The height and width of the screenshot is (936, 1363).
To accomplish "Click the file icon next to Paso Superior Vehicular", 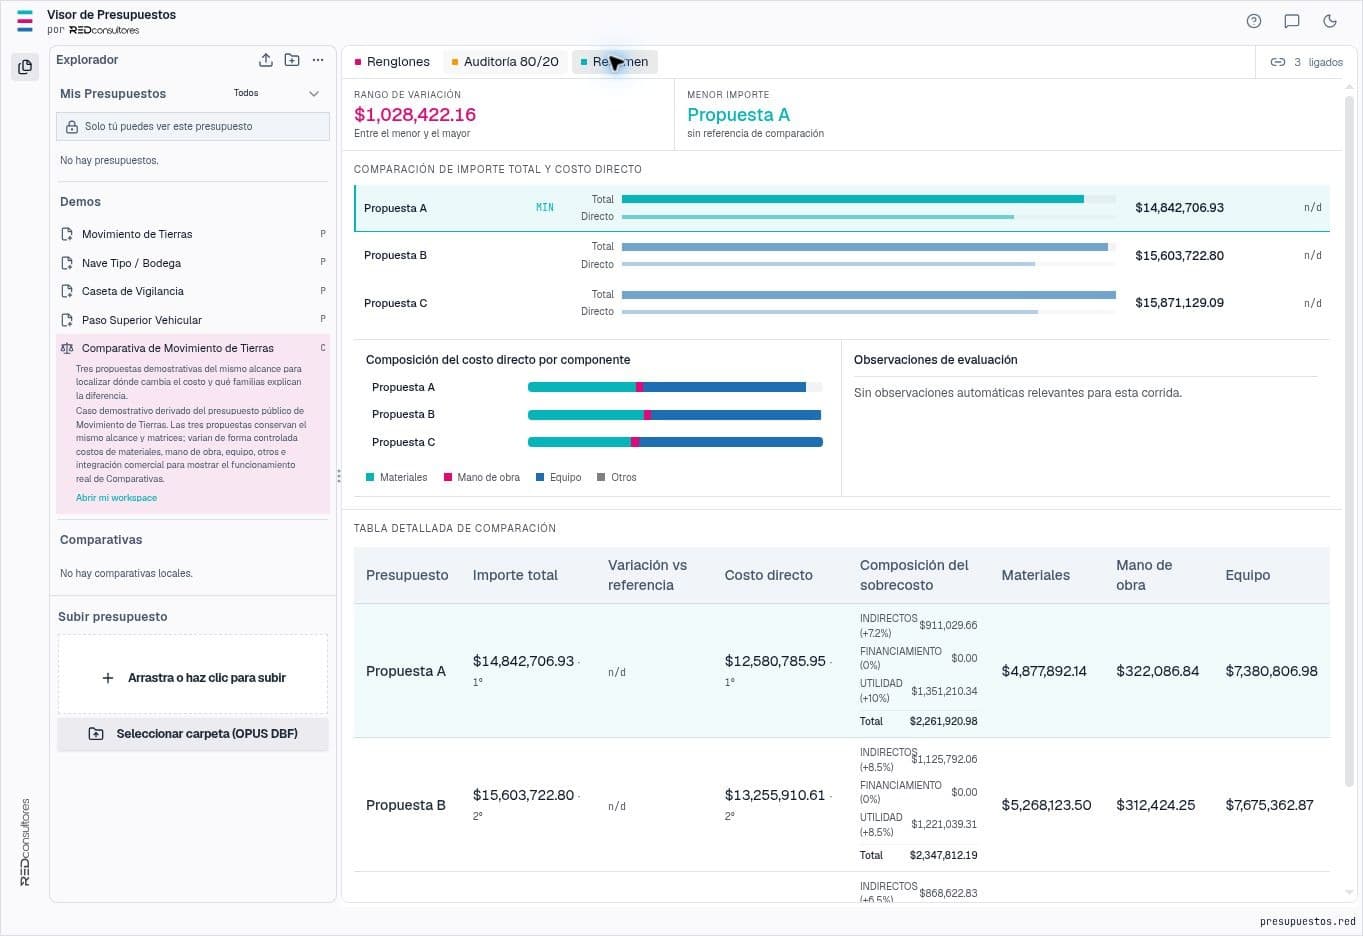I will [67, 320].
